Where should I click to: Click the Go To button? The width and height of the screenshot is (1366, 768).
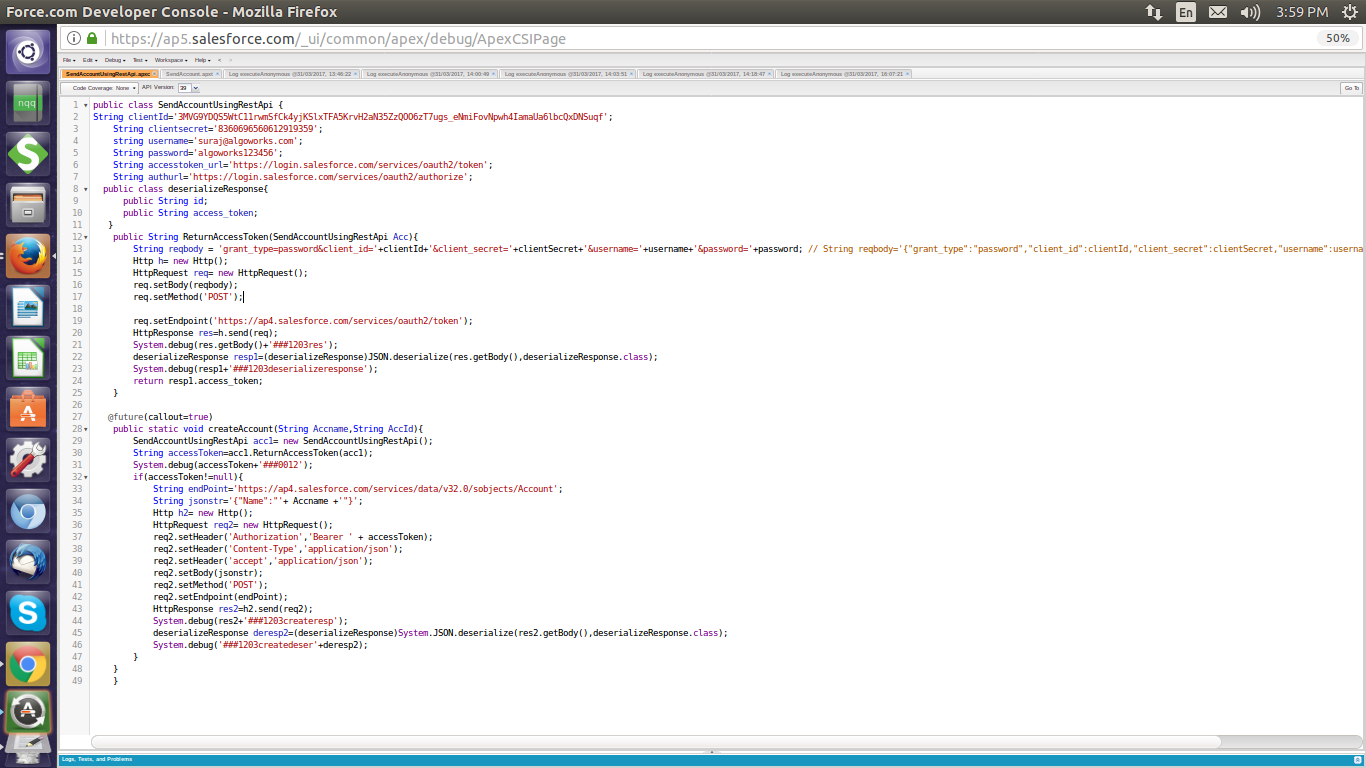point(1351,88)
